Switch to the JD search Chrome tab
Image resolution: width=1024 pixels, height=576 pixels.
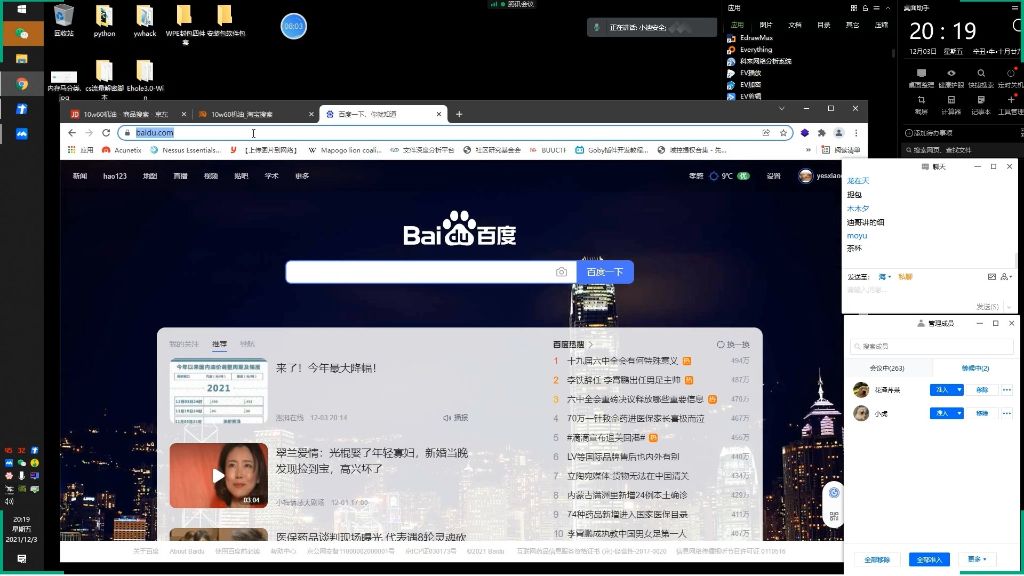point(127,114)
